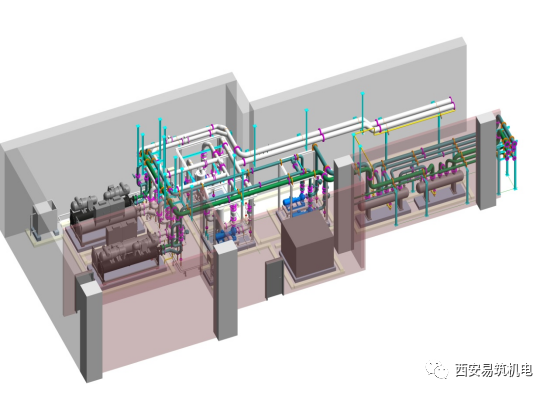Select the large brown cabinet box
The image size is (550, 395).
coord(307,242)
